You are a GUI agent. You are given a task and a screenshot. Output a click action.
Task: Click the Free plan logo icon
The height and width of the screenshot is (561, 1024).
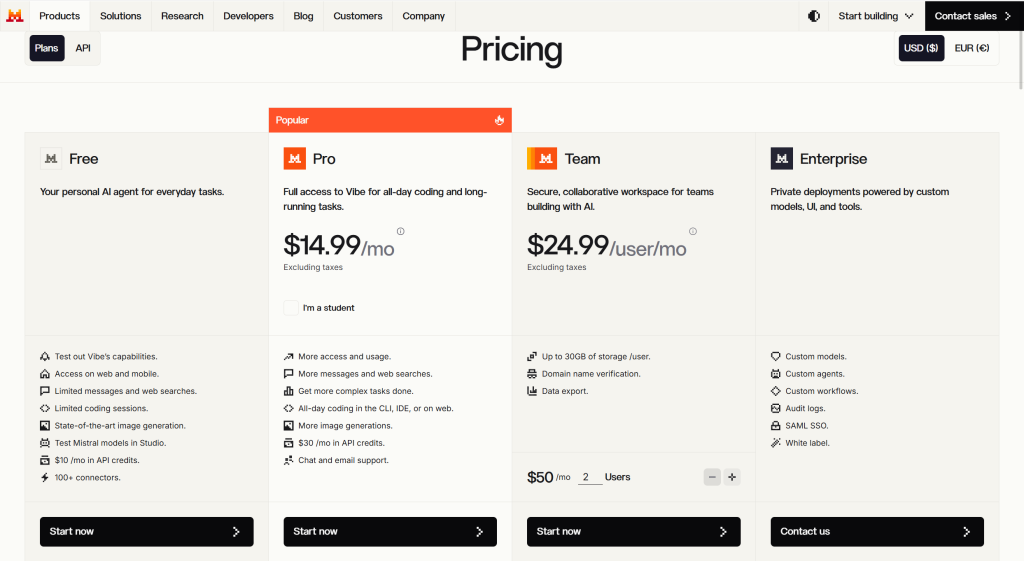[x=51, y=159]
